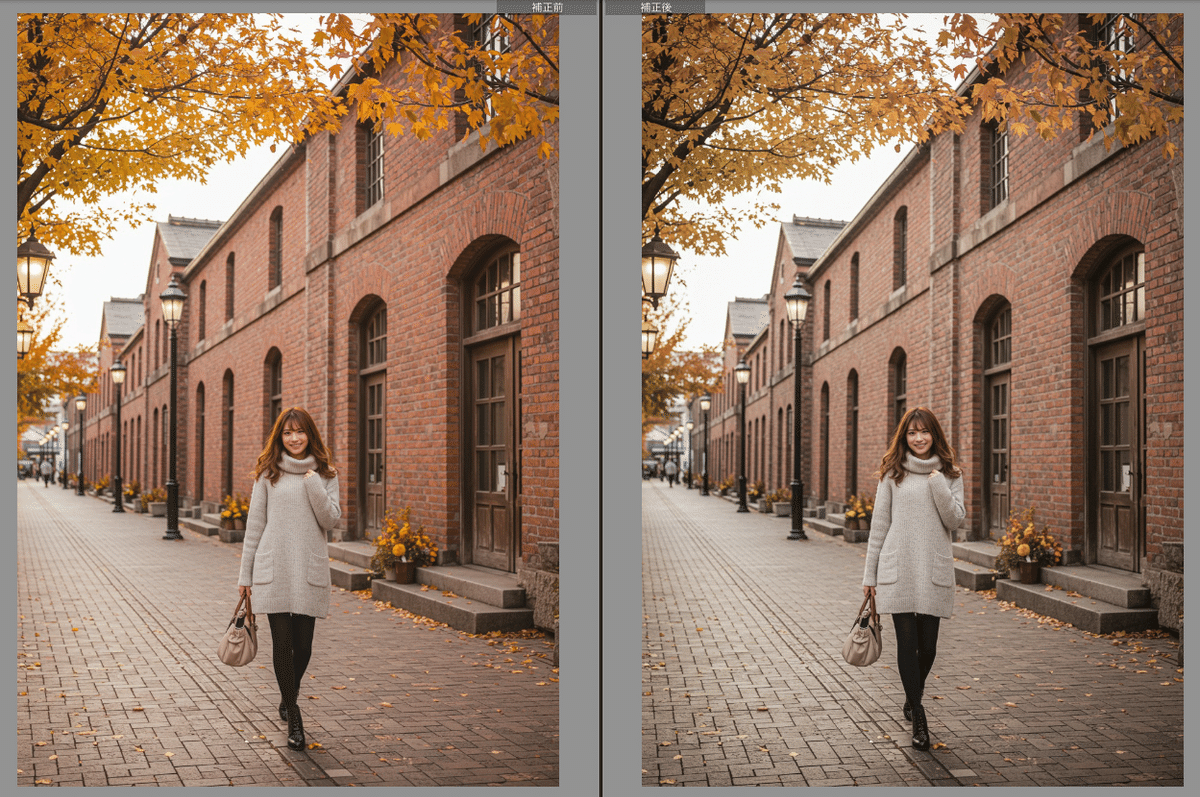The image size is (1200, 797).
Task: Click the 補正前 (Before) label
Action: coord(546,7)
